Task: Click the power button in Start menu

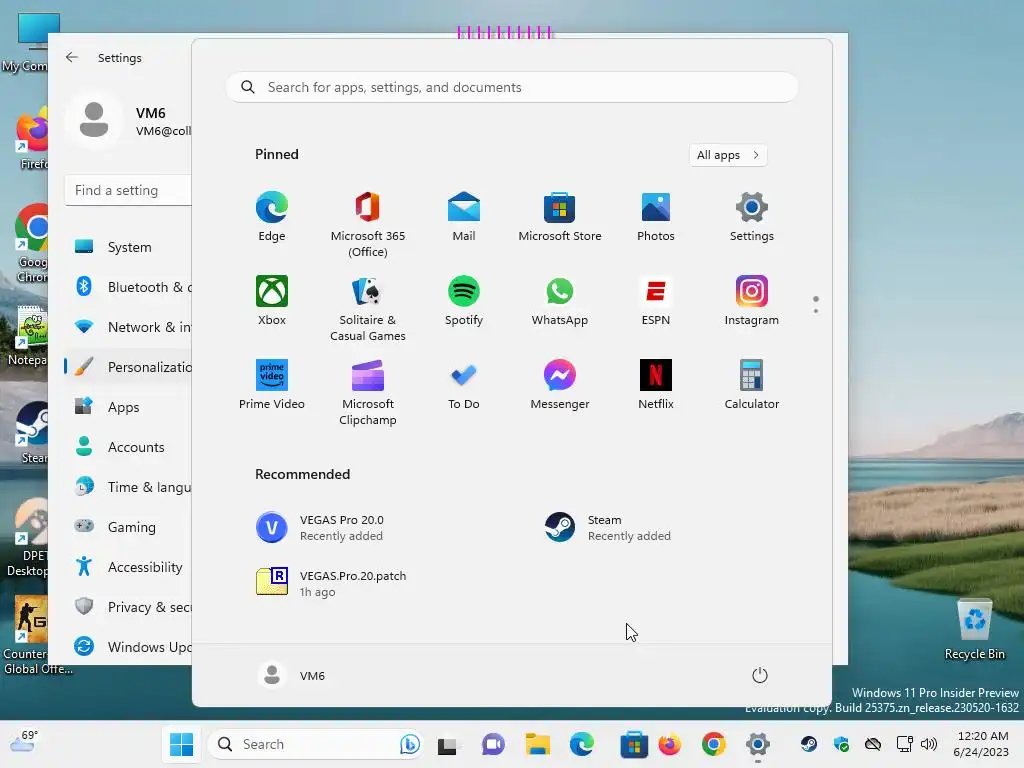Action: point(760,675)
